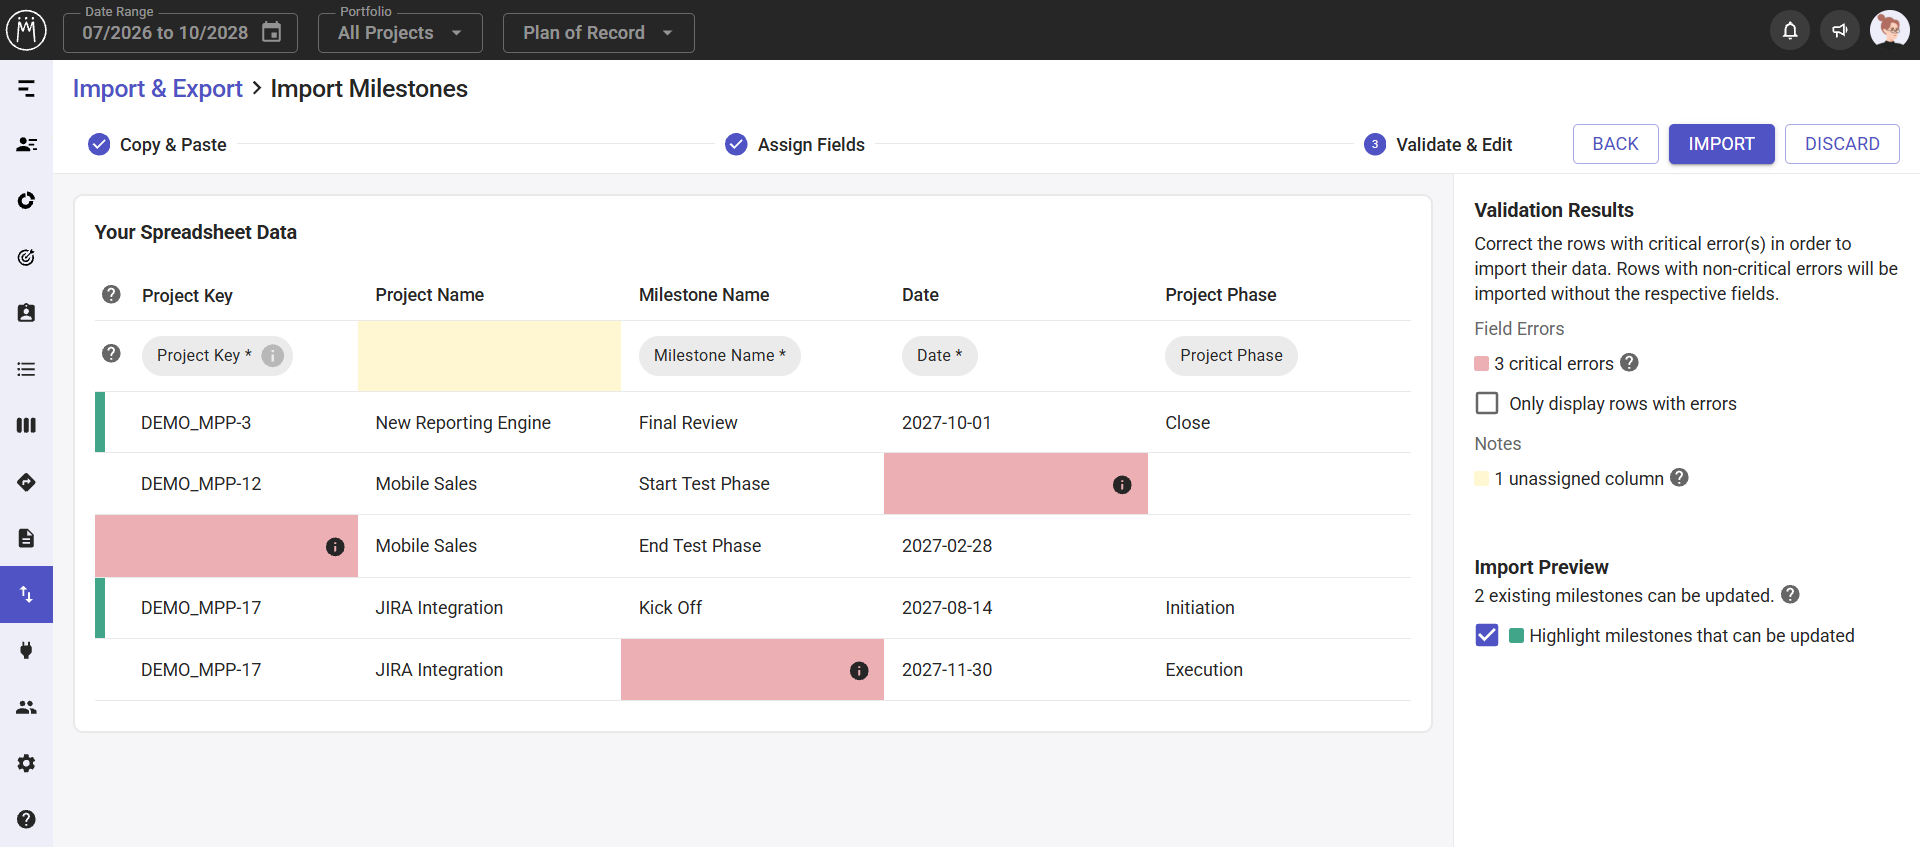
Task: Click the info icon on empty Milestone Name cell
Action: pos(859,671)
